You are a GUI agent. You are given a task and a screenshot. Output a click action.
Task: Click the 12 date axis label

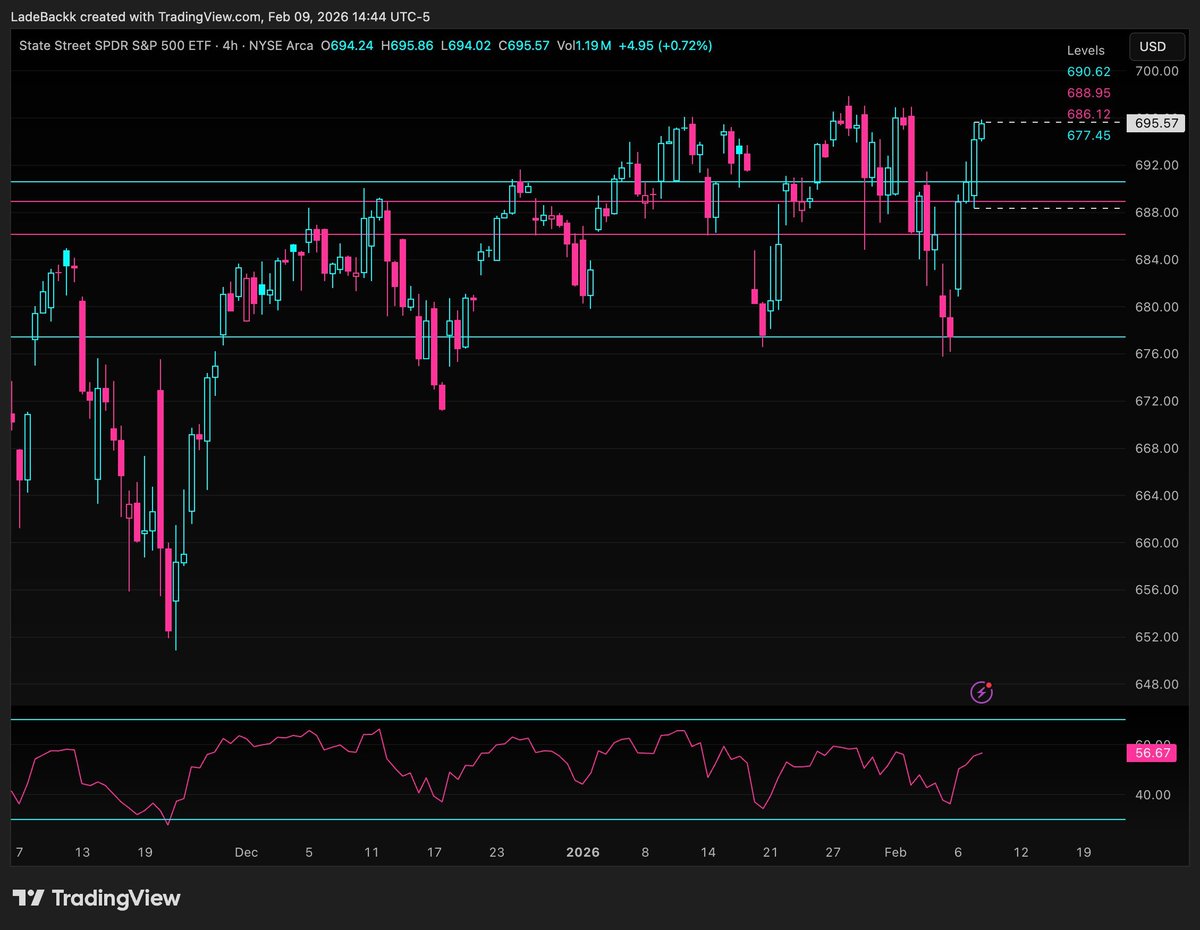coord(1020,852)
